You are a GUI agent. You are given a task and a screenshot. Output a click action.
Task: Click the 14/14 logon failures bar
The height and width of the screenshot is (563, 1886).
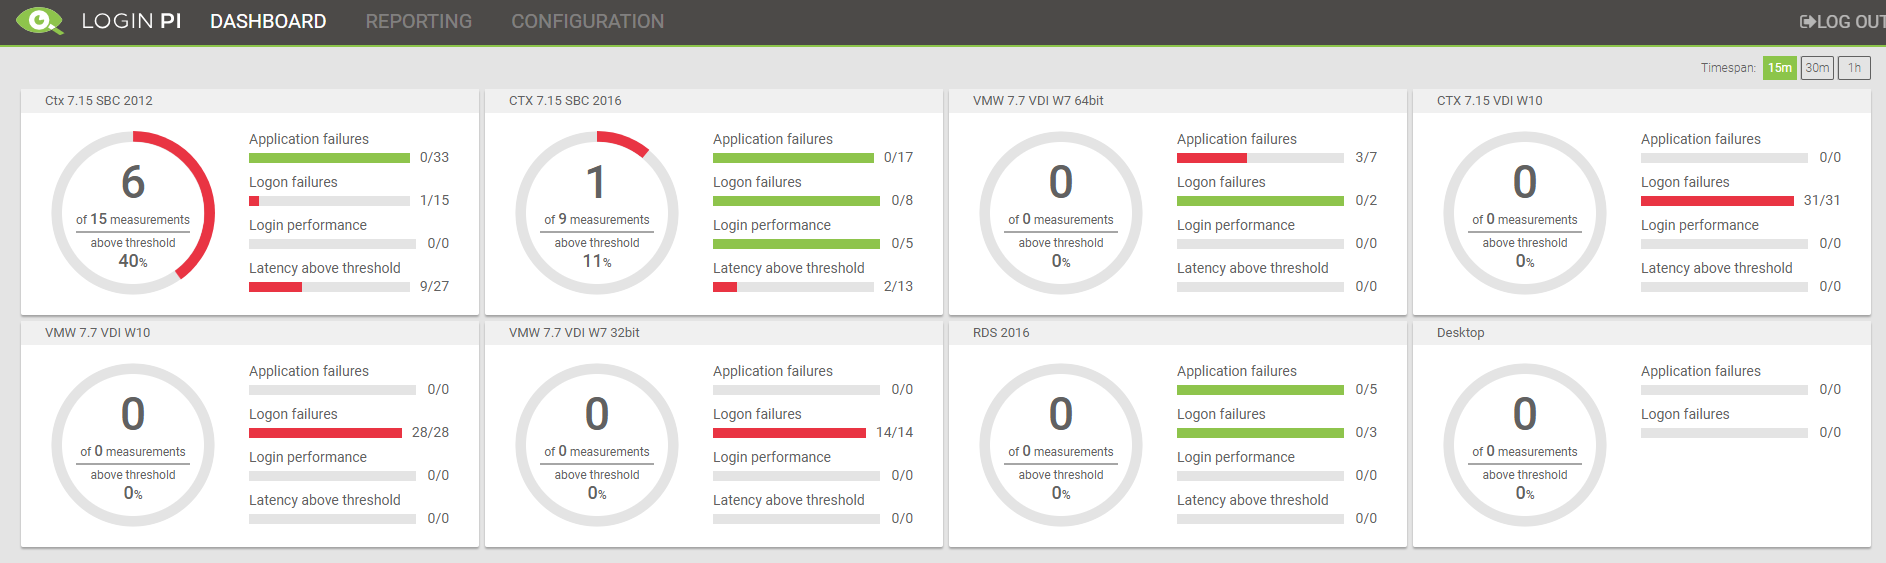pyautogui.click(x=789, y=433)
